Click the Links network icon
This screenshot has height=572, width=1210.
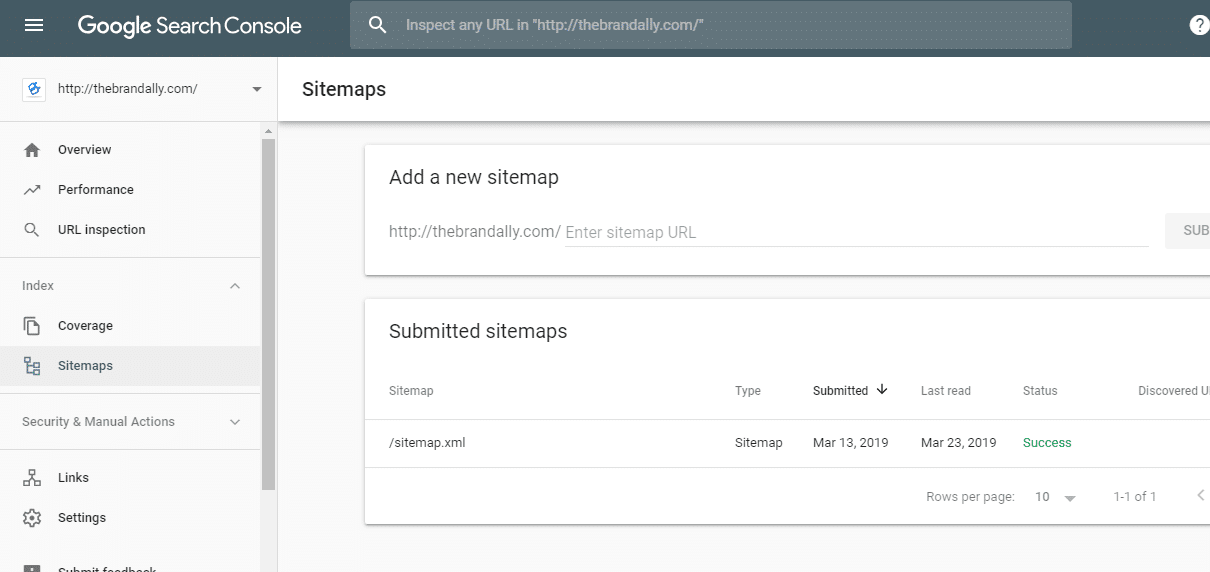point(32,478)
